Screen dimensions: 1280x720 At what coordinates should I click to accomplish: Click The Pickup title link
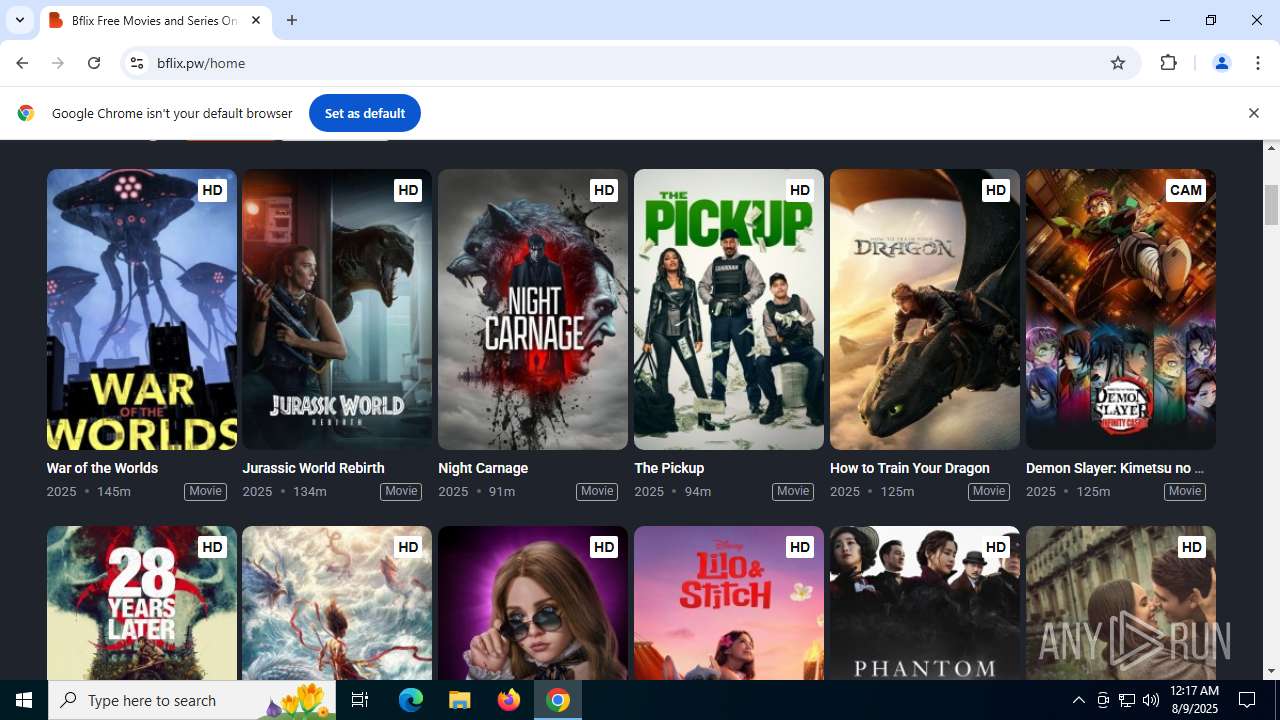669,468
